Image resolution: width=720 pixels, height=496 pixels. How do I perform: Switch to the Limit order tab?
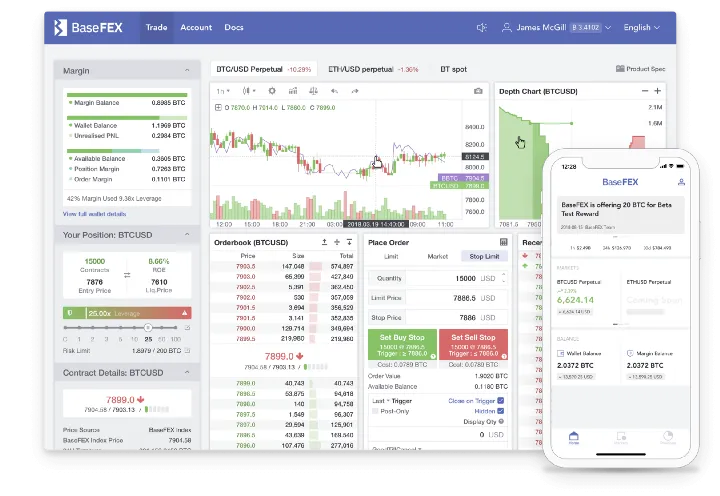[x=391, y=256]
